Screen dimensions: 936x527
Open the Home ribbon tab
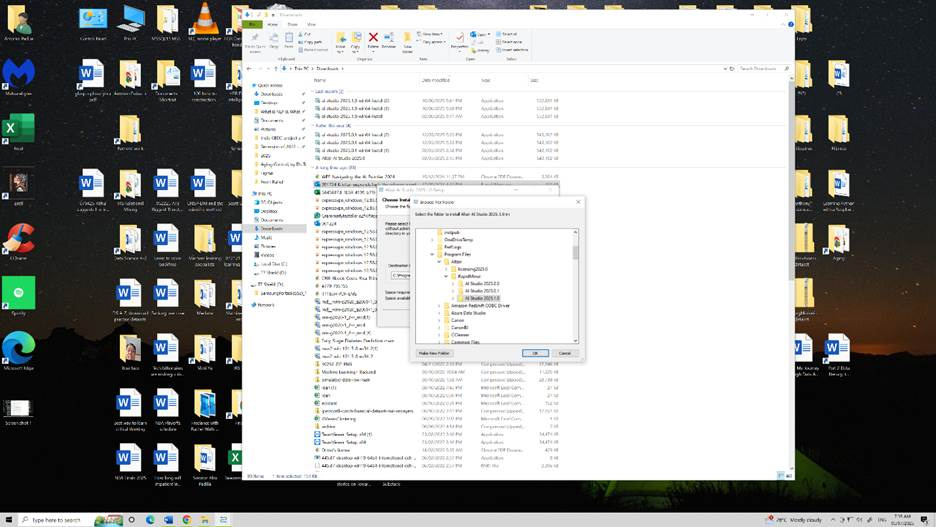click(x=273, y=24)
